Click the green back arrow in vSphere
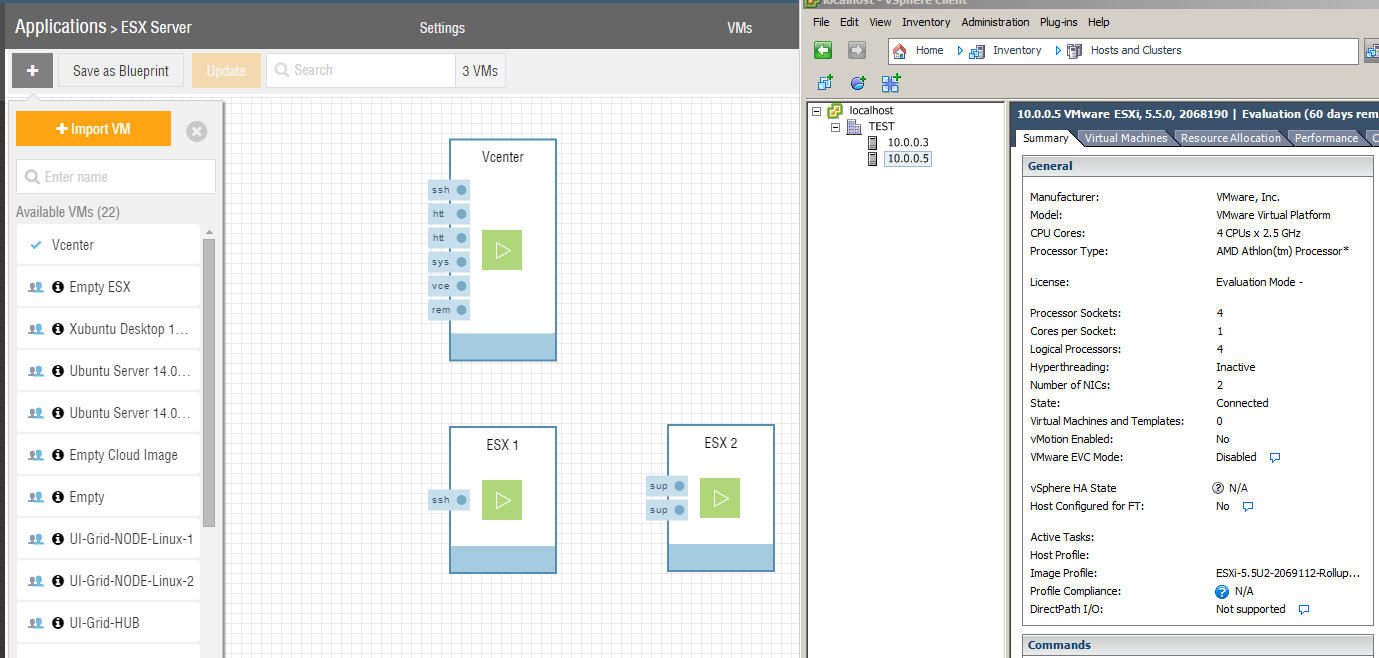The image size is (1379, 658). click(x=823, y=50)
